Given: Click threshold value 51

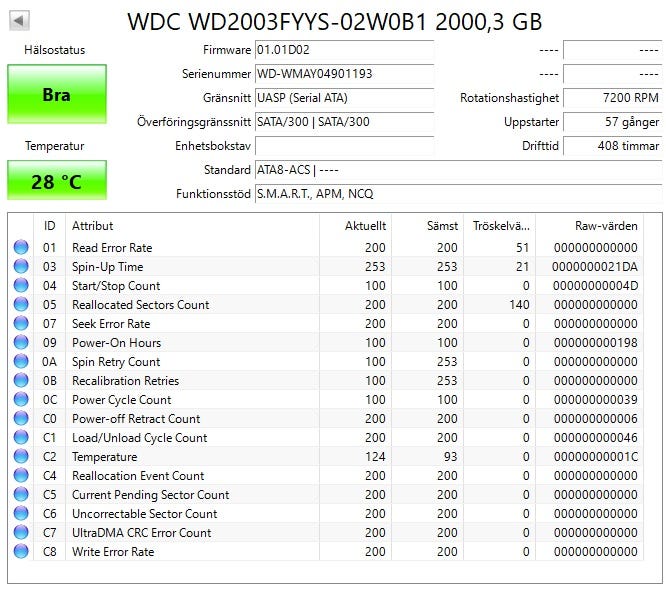Looking at the screenshot, I should (x=522, y=248).
